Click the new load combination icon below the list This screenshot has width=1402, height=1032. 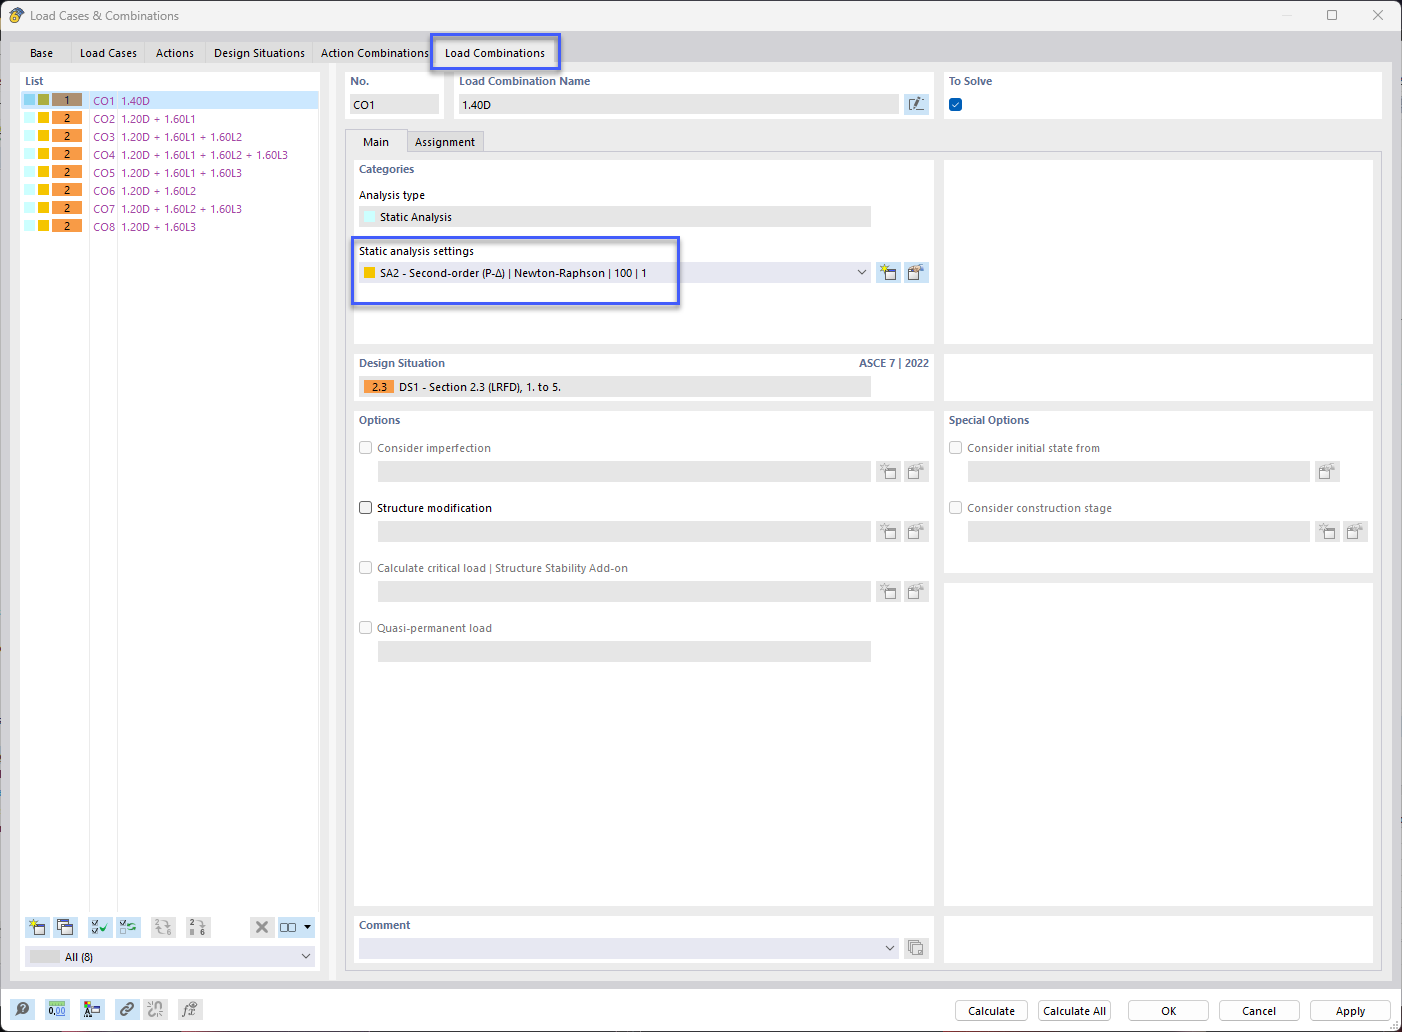pyautogui.click(x=37, y=927)
